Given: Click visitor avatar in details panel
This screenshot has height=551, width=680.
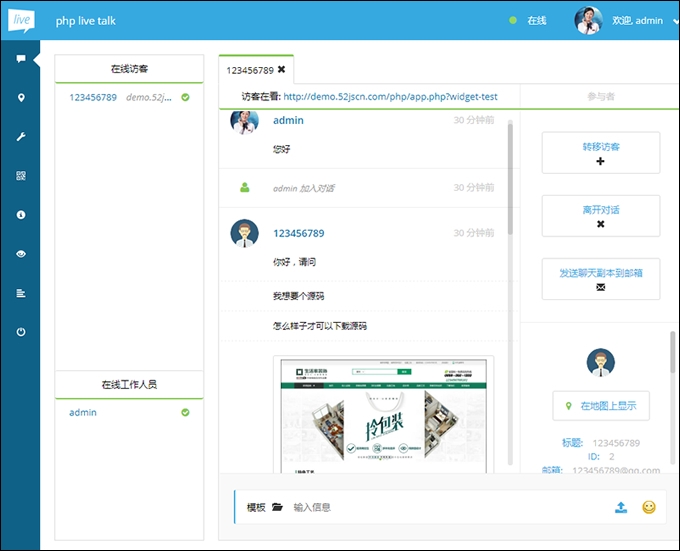Looking at the screenshot, I should click(601, 362).
